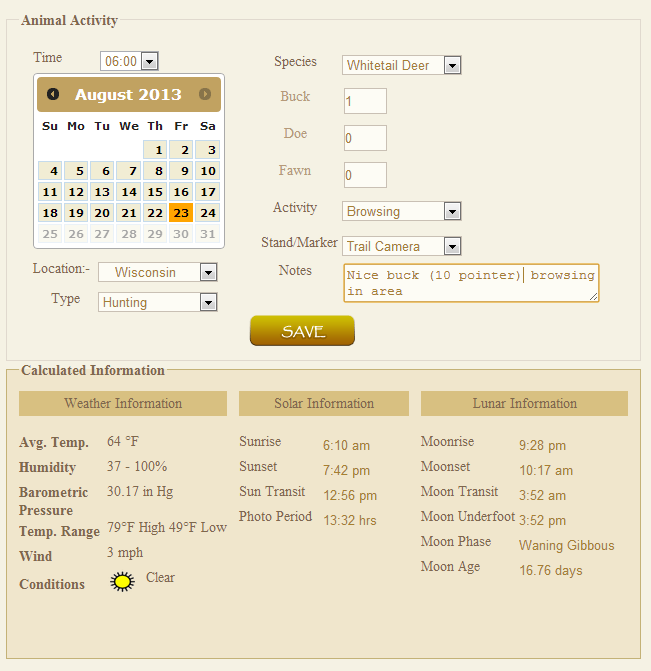Select August 18 on calendar
This screenshot has width=651, height=671.
pos(50,213)
